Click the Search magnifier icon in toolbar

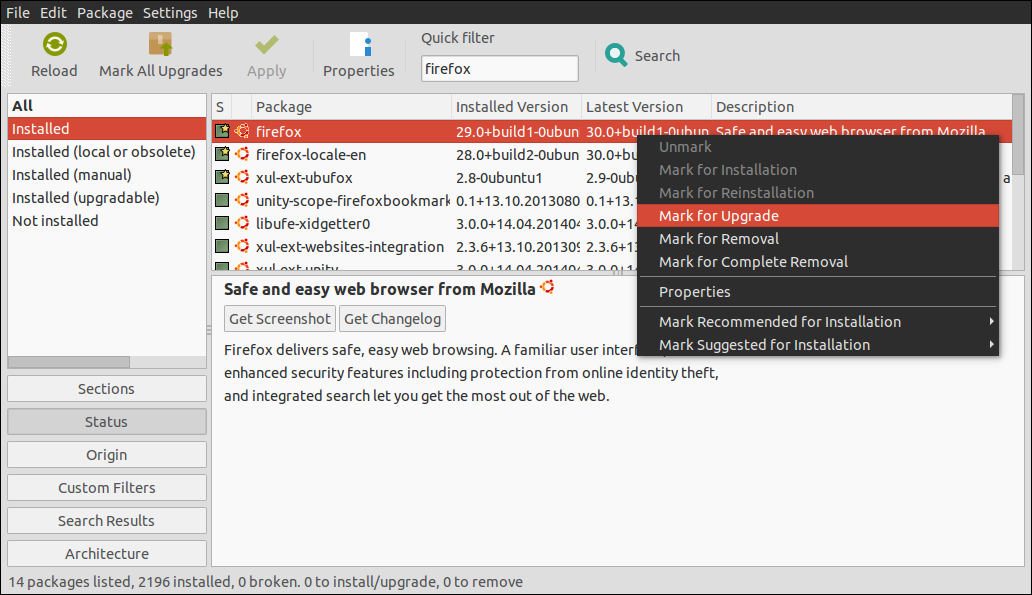pyautogui.click(x=616, y=55)
